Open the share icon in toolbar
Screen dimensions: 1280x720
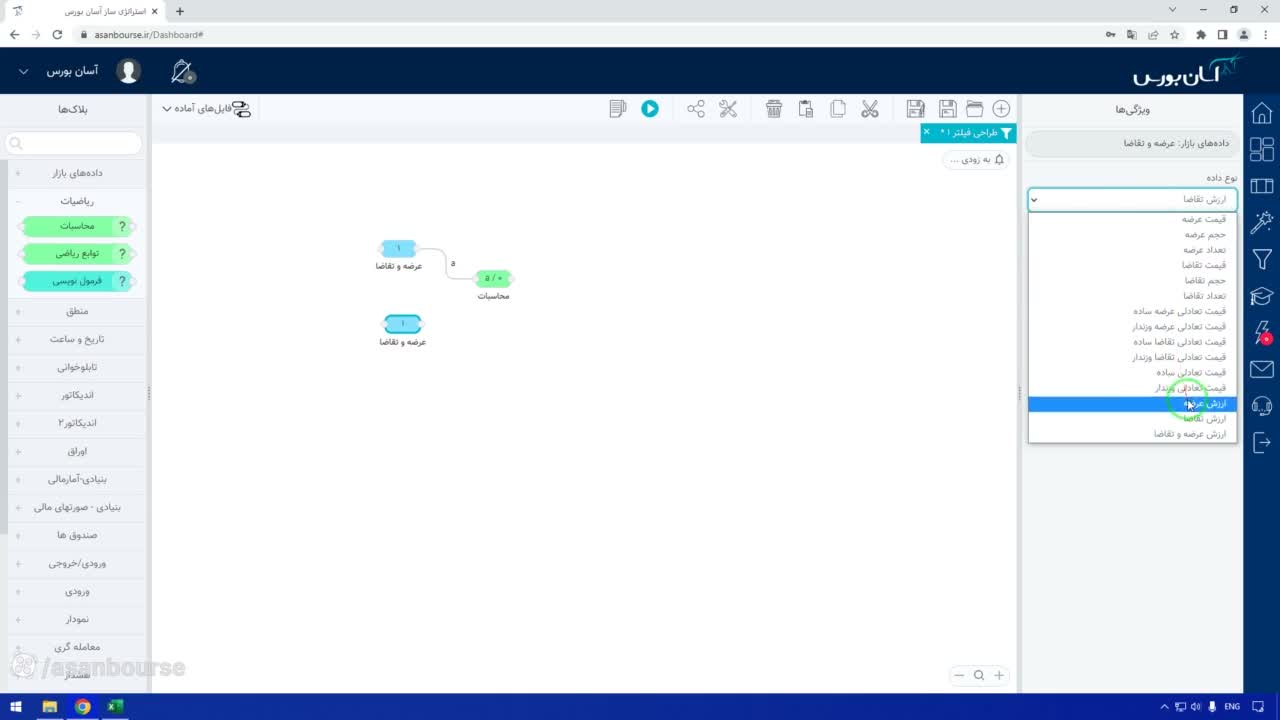click(696, 109)
